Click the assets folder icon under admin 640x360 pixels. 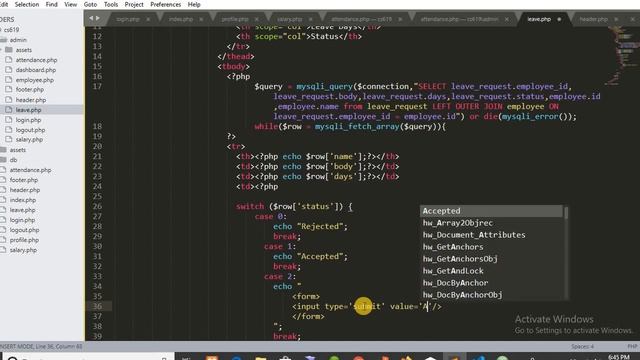coord(9,50)
